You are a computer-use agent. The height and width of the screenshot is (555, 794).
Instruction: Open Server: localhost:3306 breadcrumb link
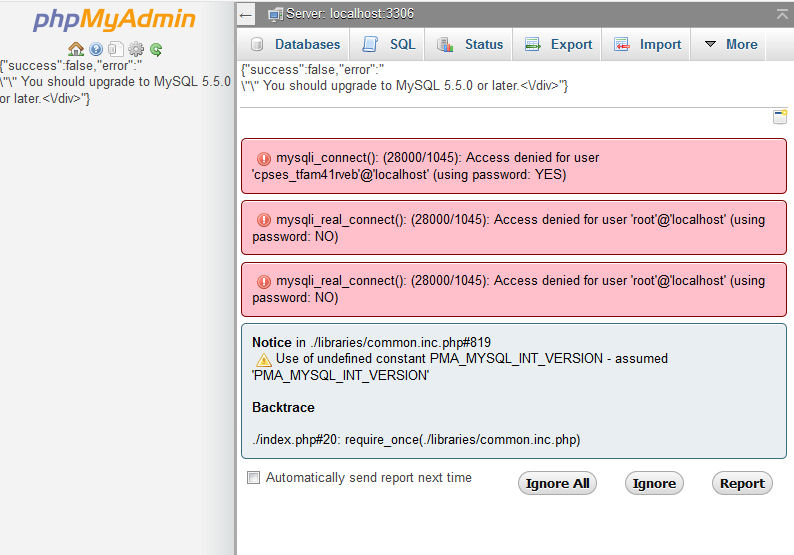[x=349, y=14]
